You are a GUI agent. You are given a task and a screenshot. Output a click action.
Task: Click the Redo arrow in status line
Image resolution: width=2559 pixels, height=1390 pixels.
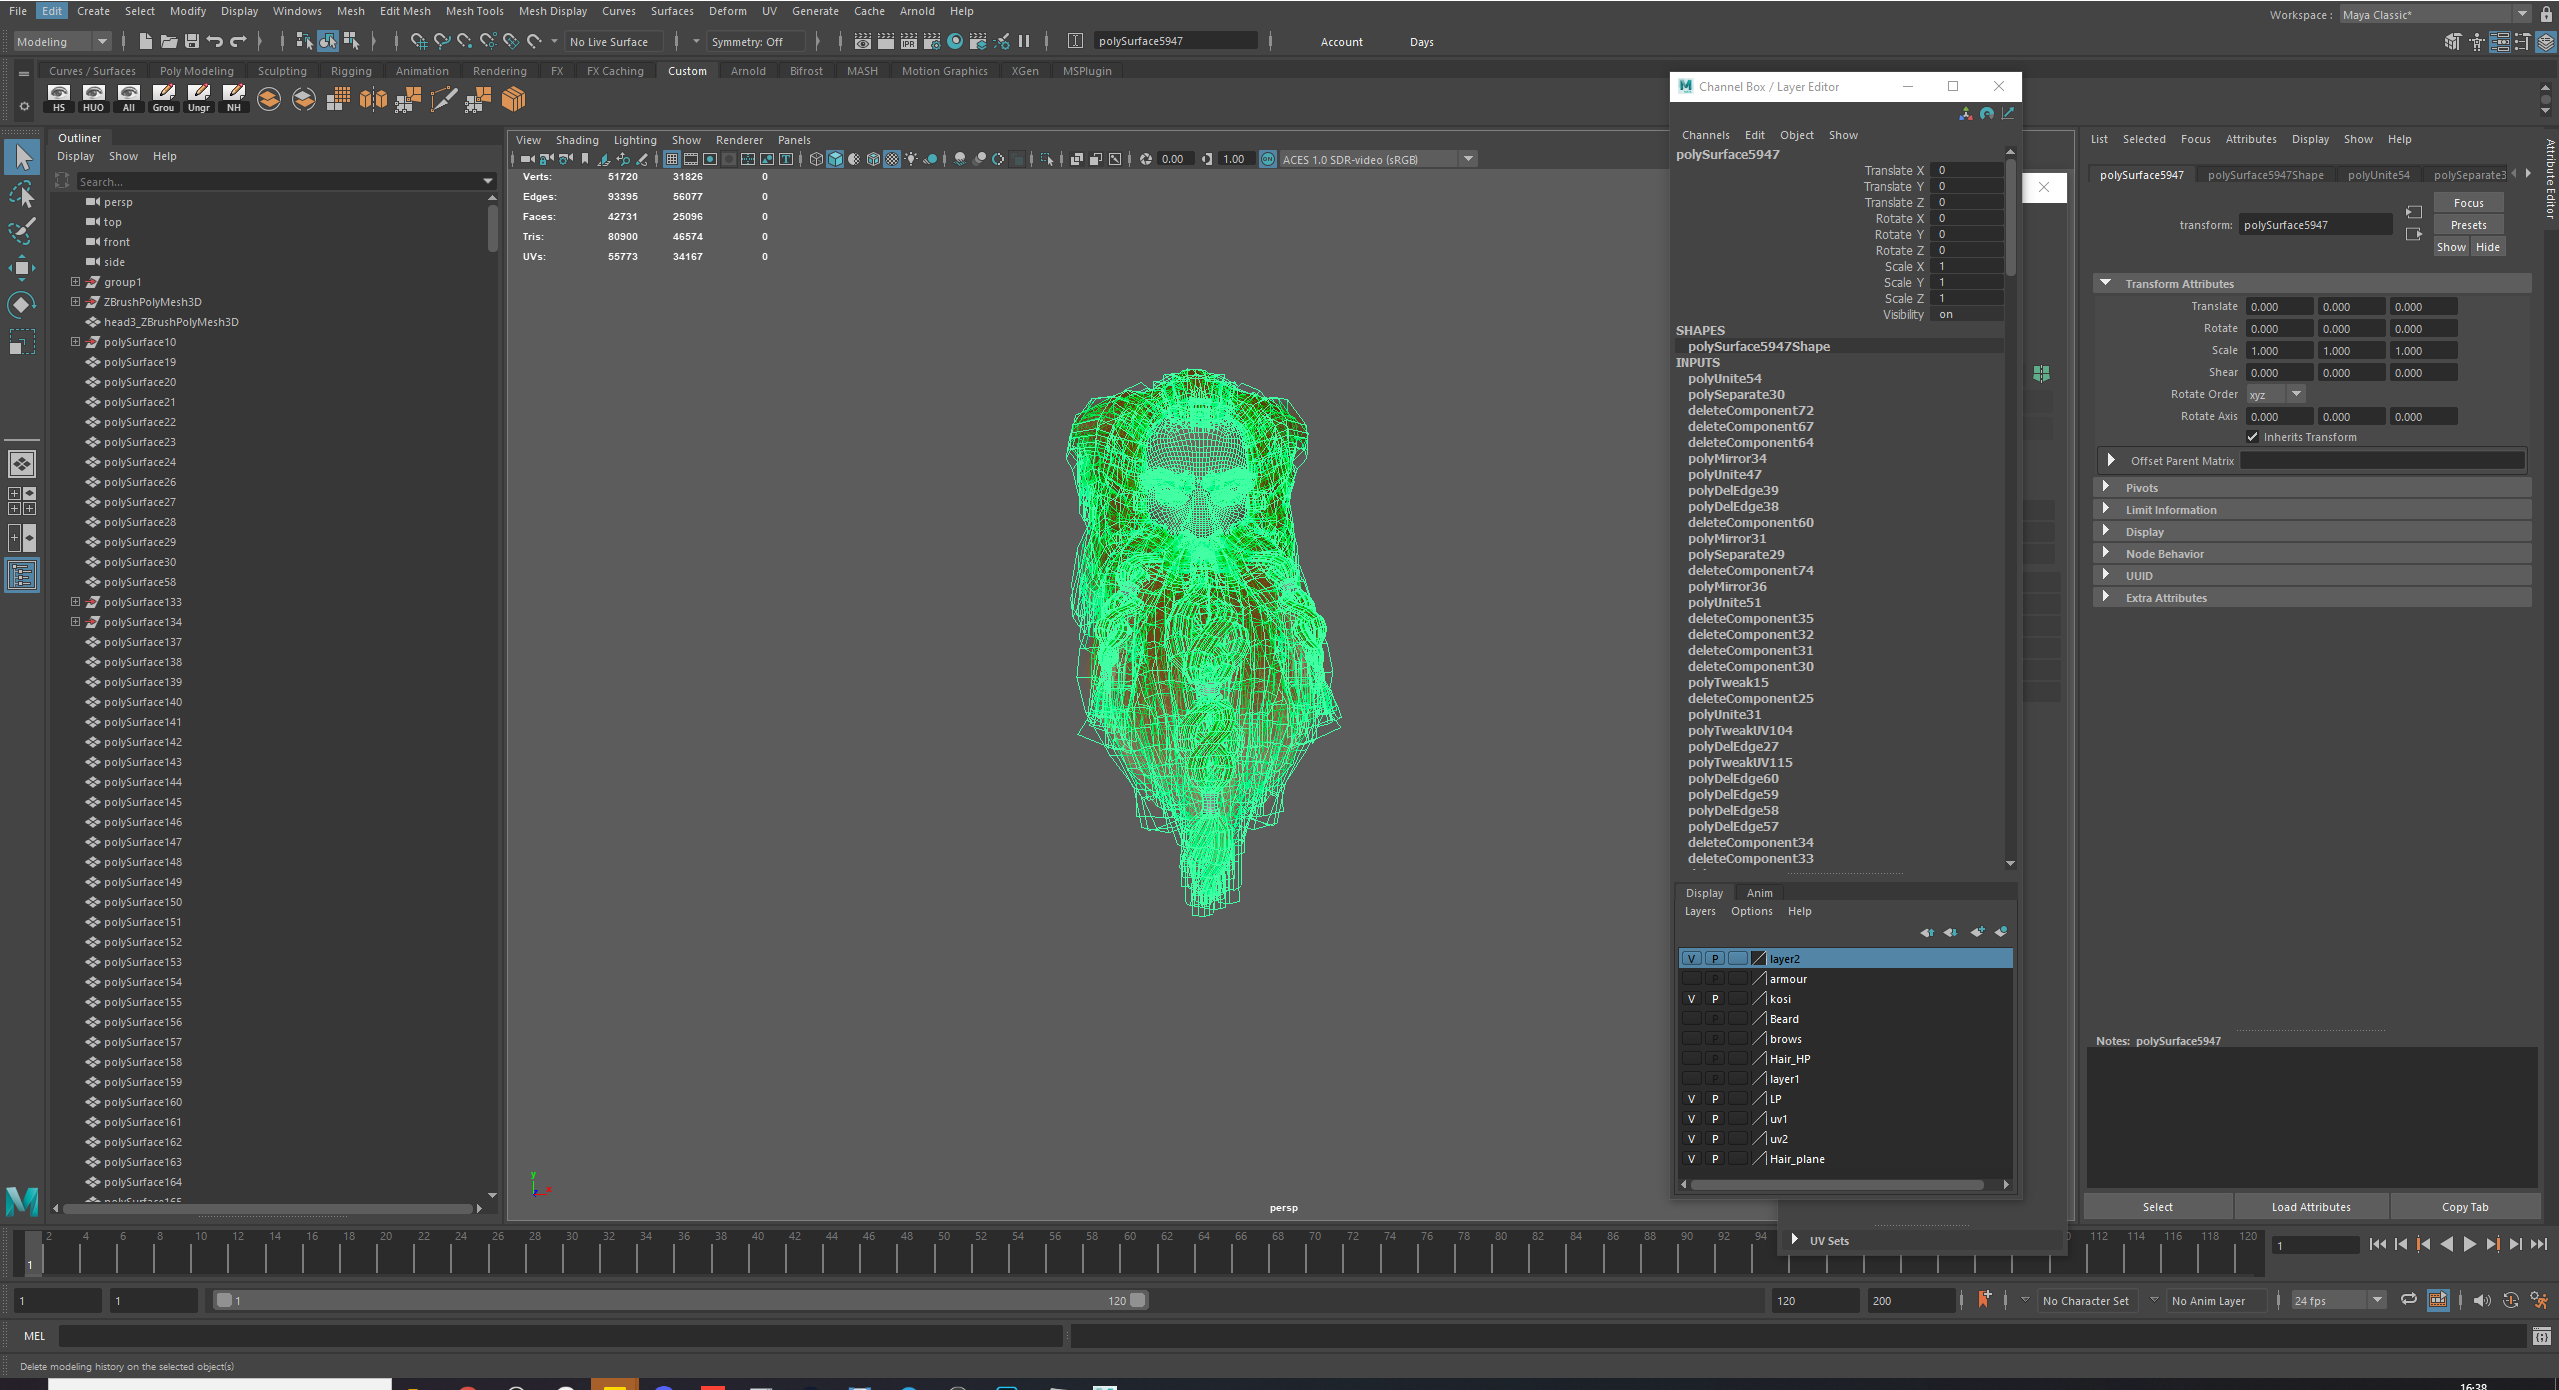click(238, 41)
